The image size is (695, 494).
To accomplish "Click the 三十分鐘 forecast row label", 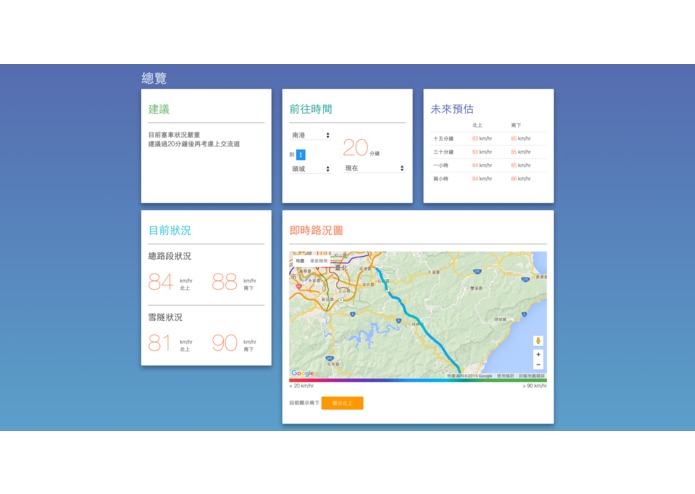I will click(x=443, y=152).
